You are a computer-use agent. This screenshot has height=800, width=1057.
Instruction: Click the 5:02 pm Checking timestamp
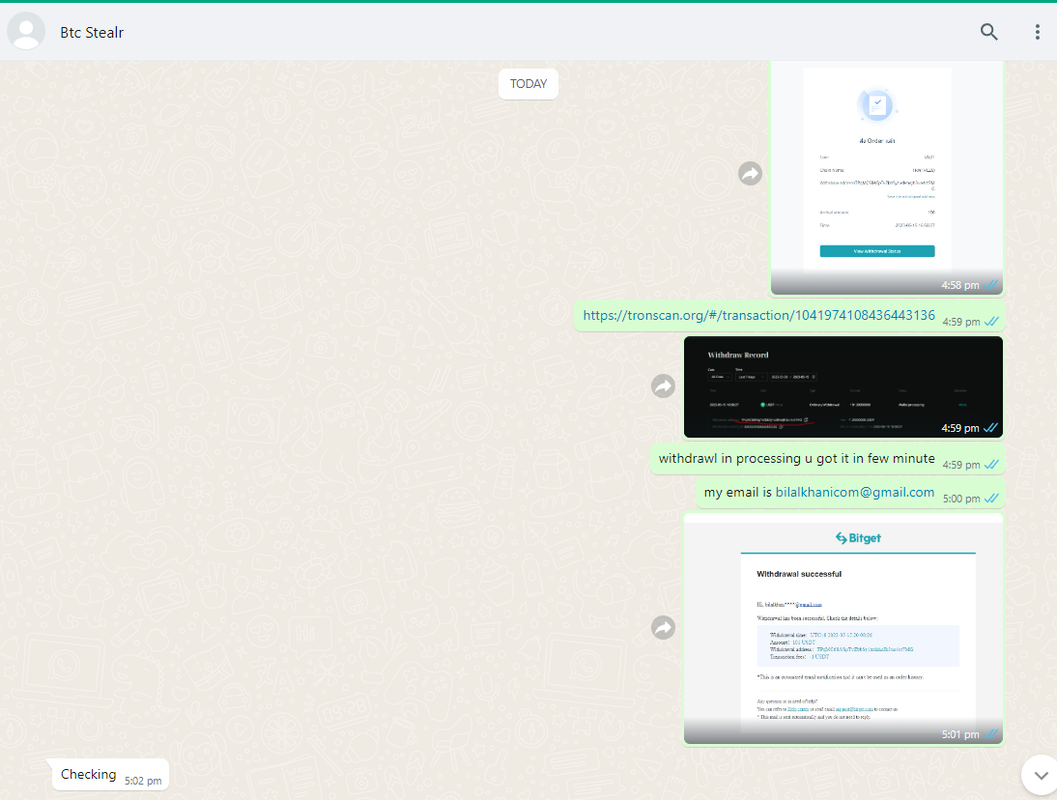click(x=143, y=781)
